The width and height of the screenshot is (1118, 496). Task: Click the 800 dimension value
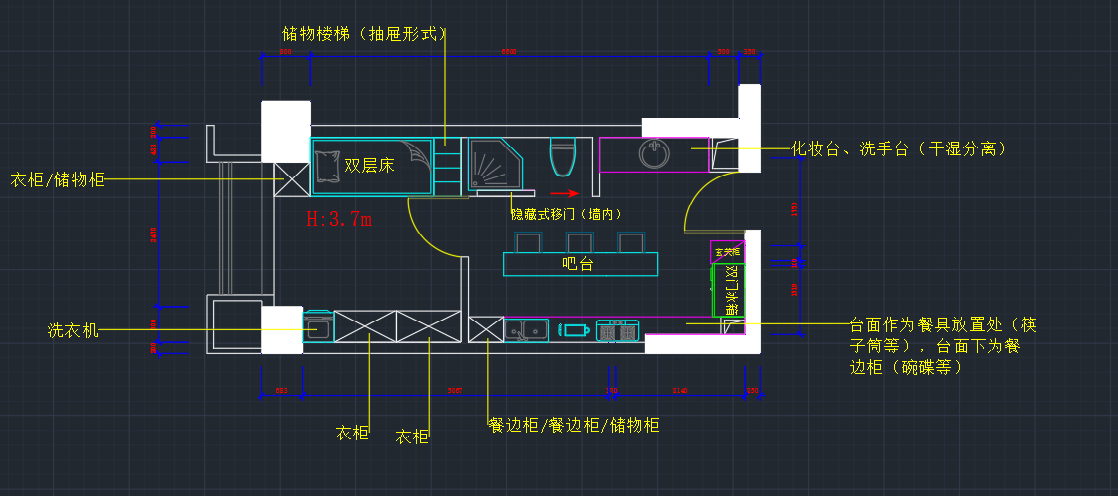tap(285, 52)
